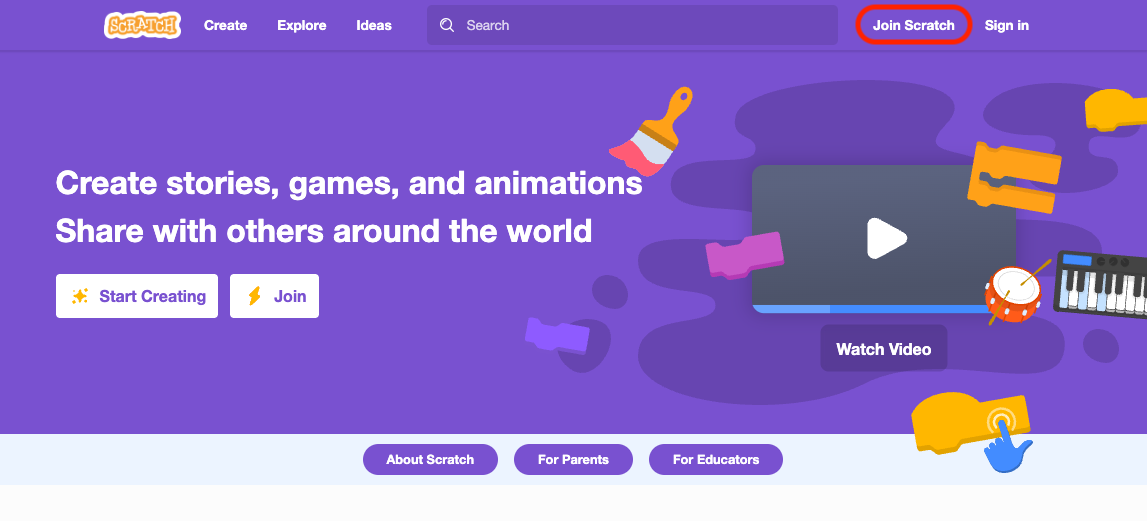The image size is (1147, 521).
Task: Click the Join button with lightning bolt
Action: coord(274,296)
